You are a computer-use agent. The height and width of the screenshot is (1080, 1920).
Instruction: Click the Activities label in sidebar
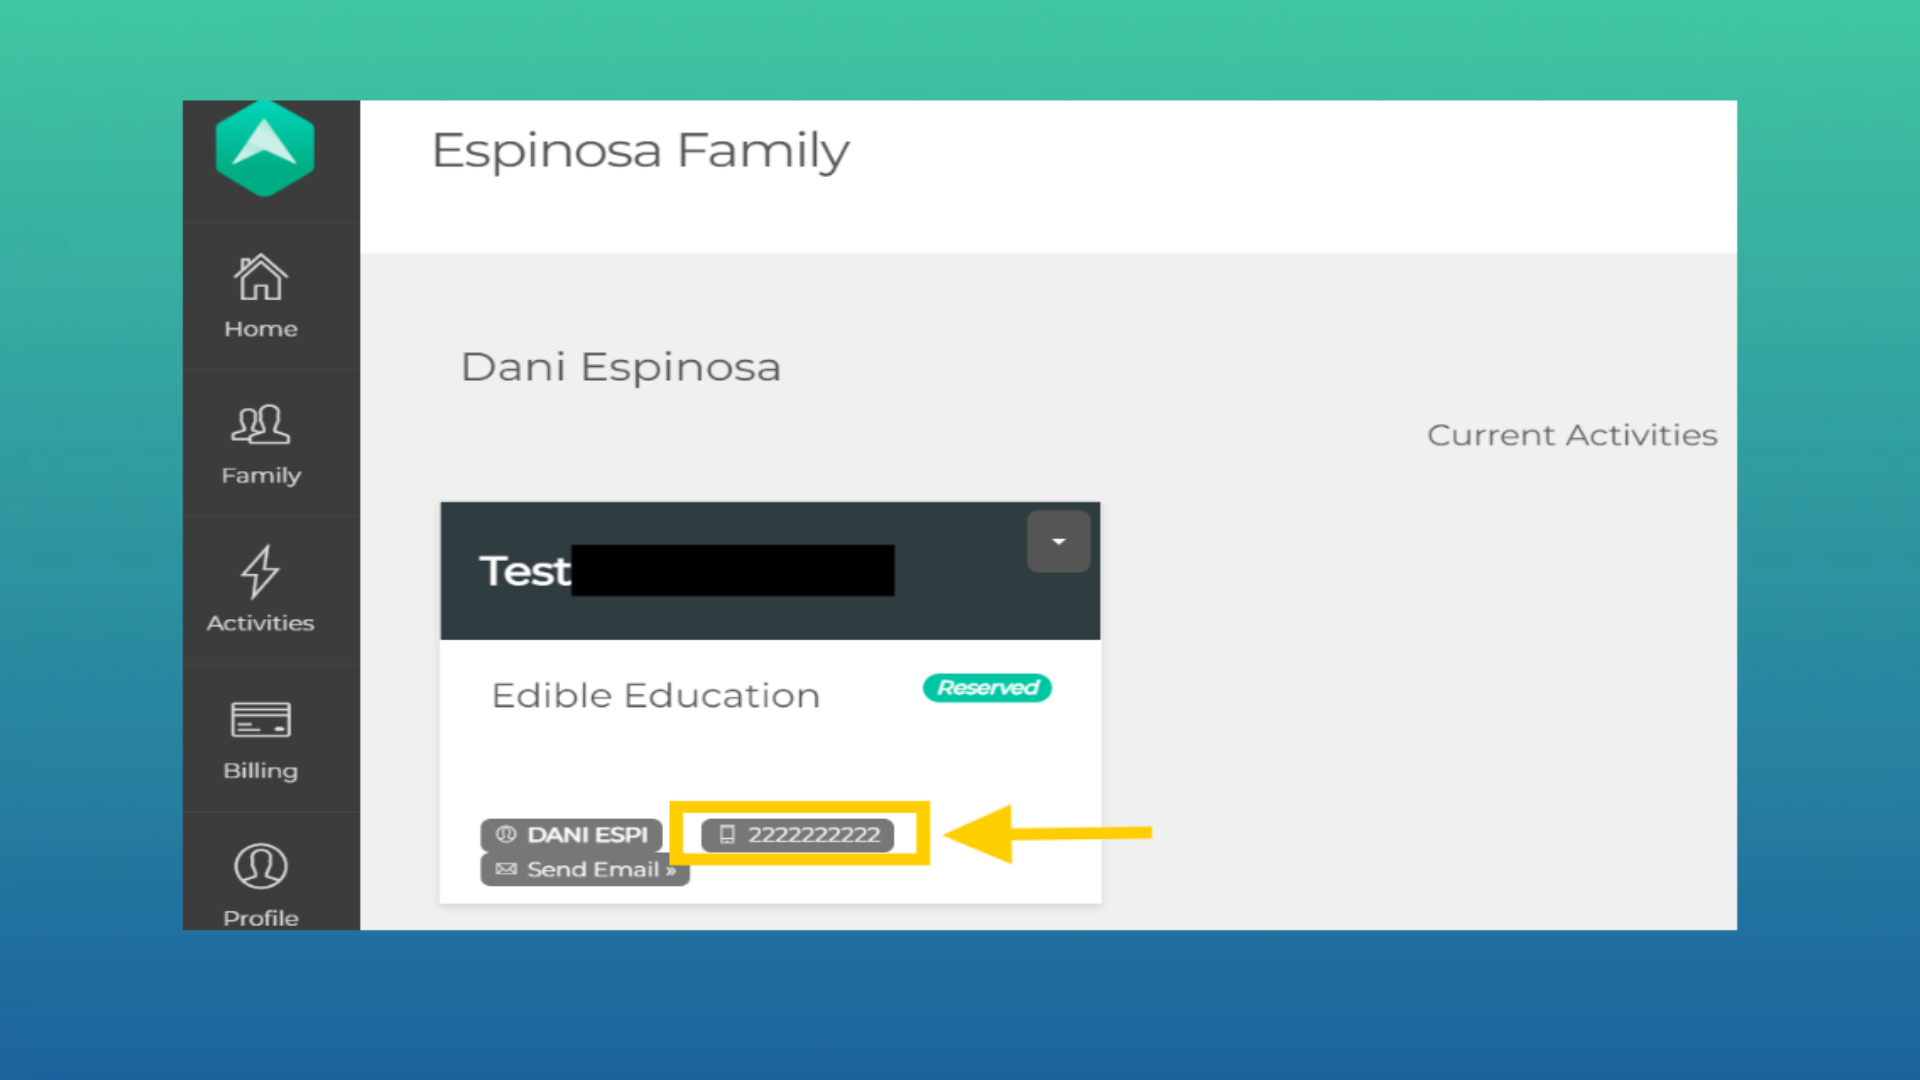click(x=261, y=623)
